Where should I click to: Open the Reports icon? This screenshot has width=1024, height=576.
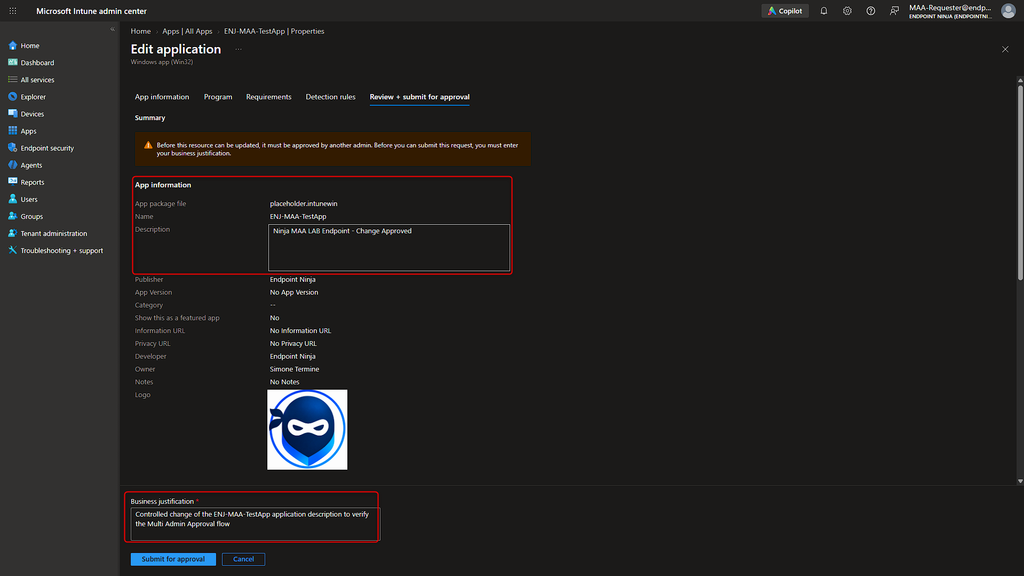(x=12, y=182)
